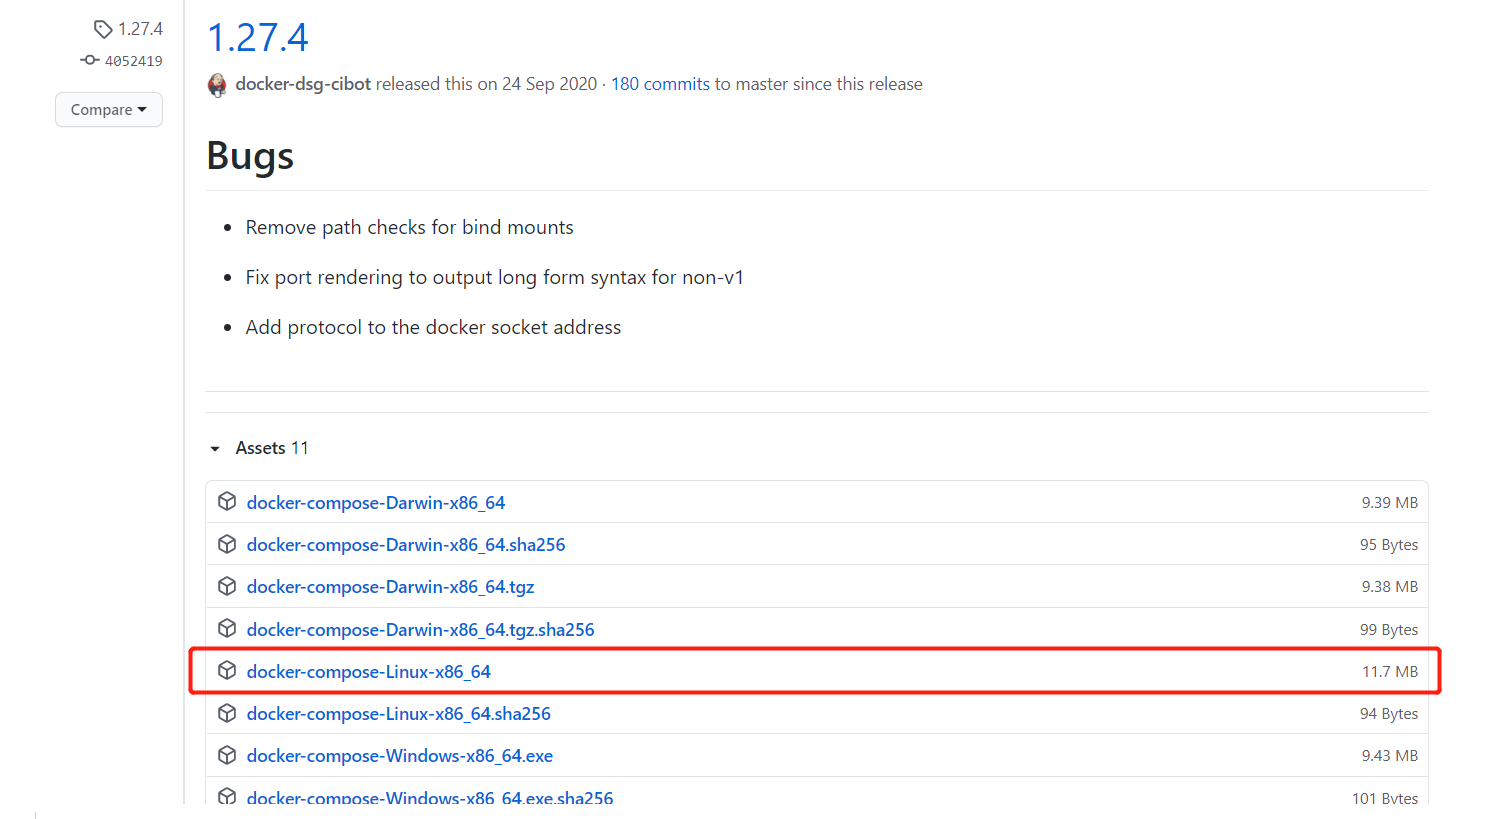Screen dimensions: 1507x819
Task: Open the 180 commits link
Action: coord(660,84)
